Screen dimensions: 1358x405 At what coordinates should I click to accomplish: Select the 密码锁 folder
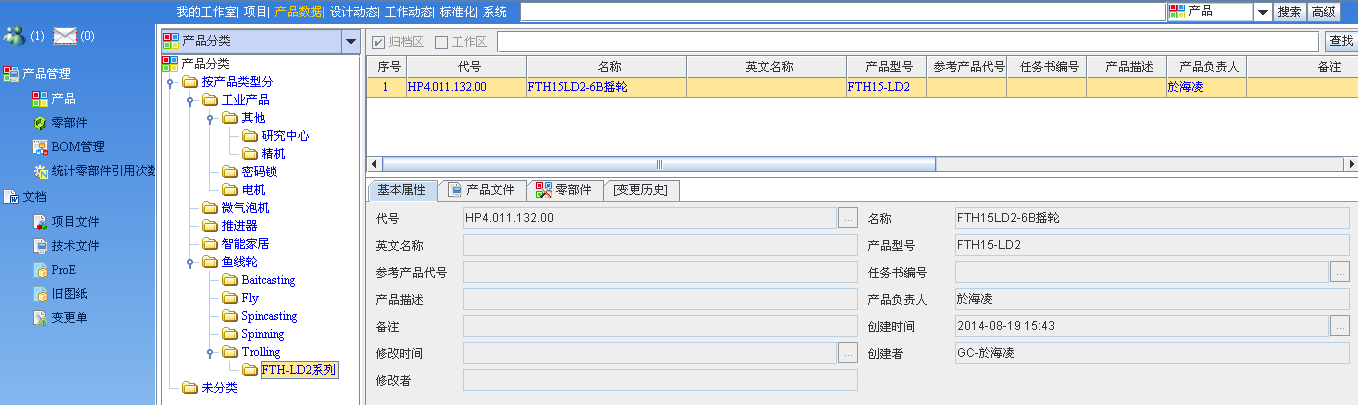[x=259, y=172]
